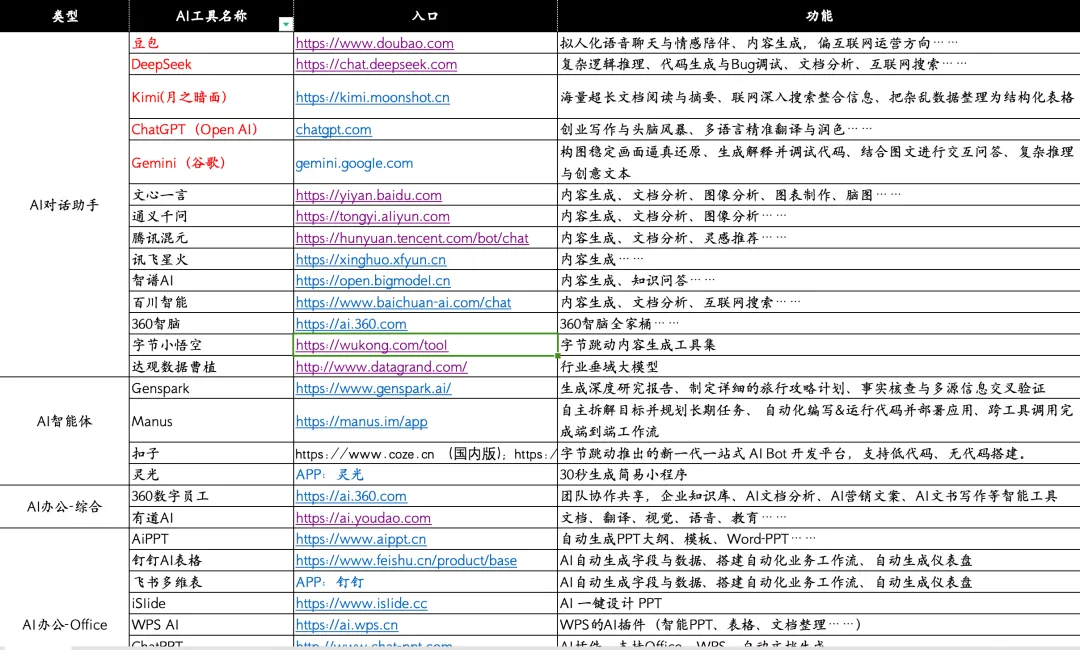Open the https://open.bigmodel.cn link
Screen dimensions: 1080x650
373,281
